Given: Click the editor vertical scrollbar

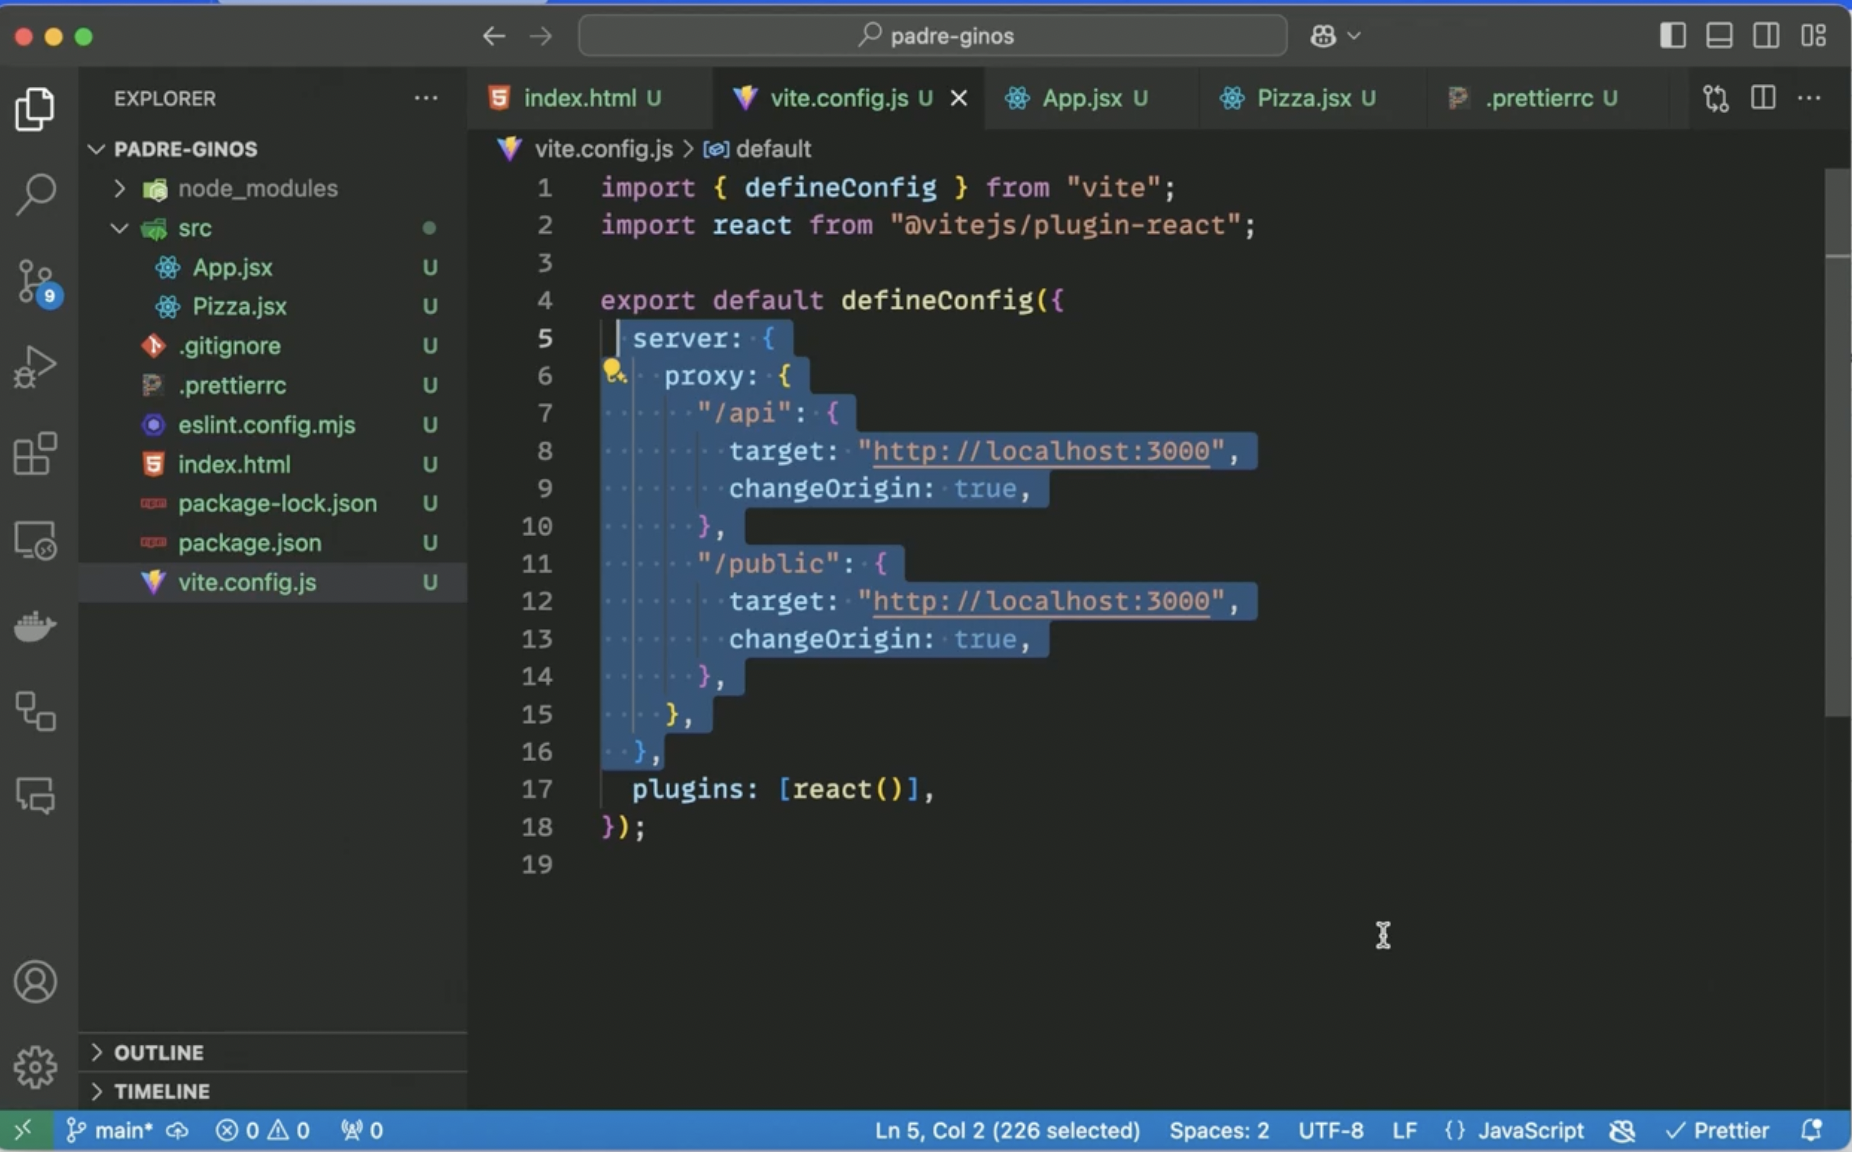Looking at the screenshot, I should pyautogui.click(x=1838, y=443).
